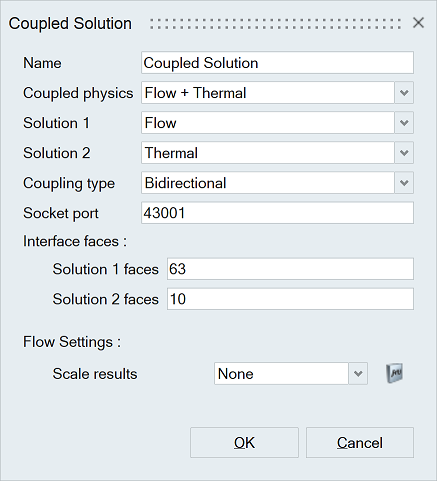Select the Solution 2 faces input box

[x=290, y=299]
